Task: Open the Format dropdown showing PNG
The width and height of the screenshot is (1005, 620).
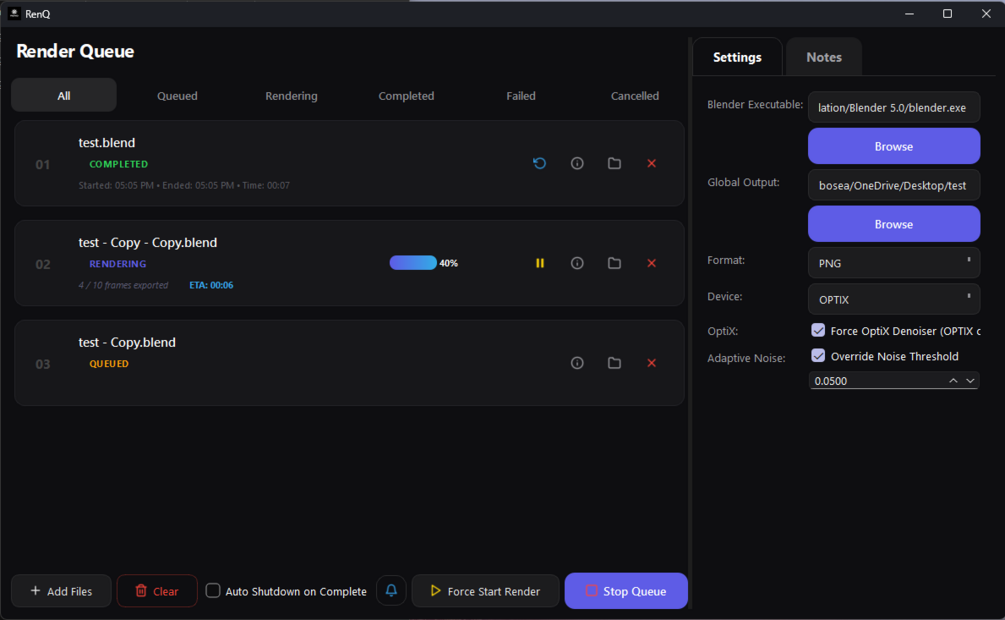Action: point(893,263)
